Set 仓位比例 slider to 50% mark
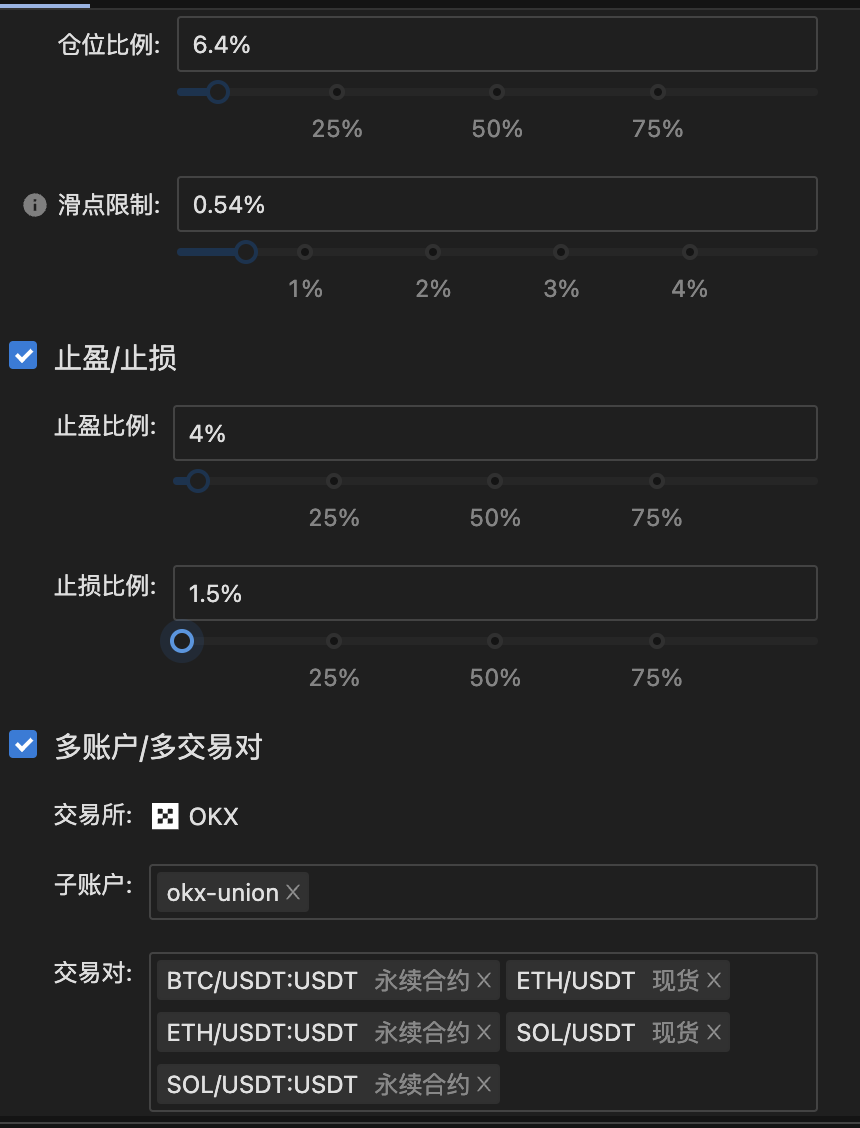Image resolution: width=860 pixels, height=1128 pixels. pyautogui.click(x=497, y=92)
